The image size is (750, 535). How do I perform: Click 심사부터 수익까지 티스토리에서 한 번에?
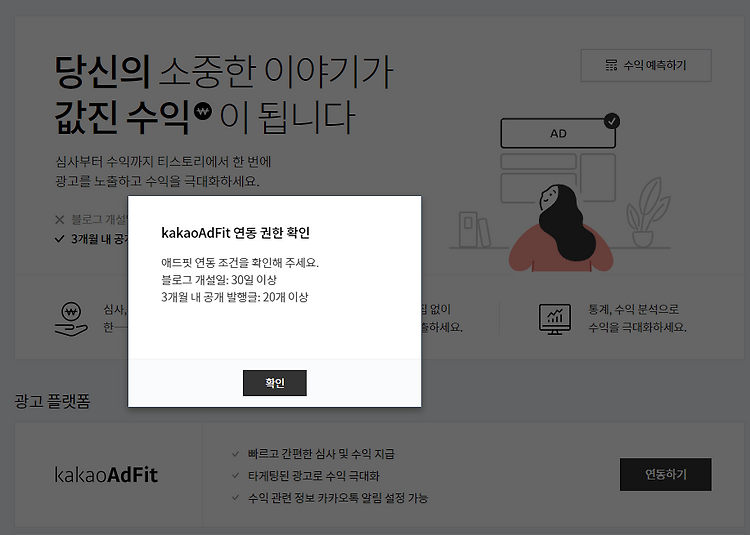pos(163,162)
